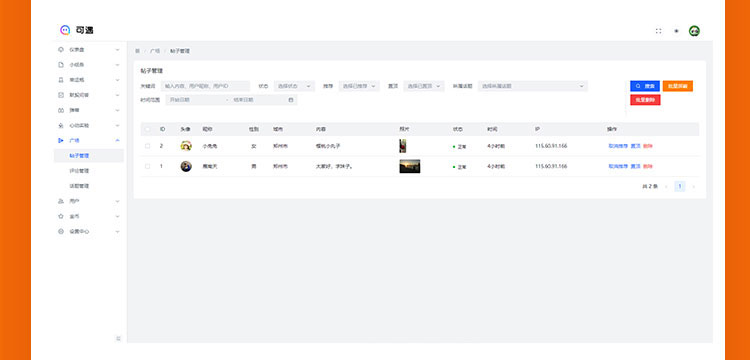This screenshot has height=360, width=750.
Task: Open the panda user avatar menu
Action: pos(694,31)
